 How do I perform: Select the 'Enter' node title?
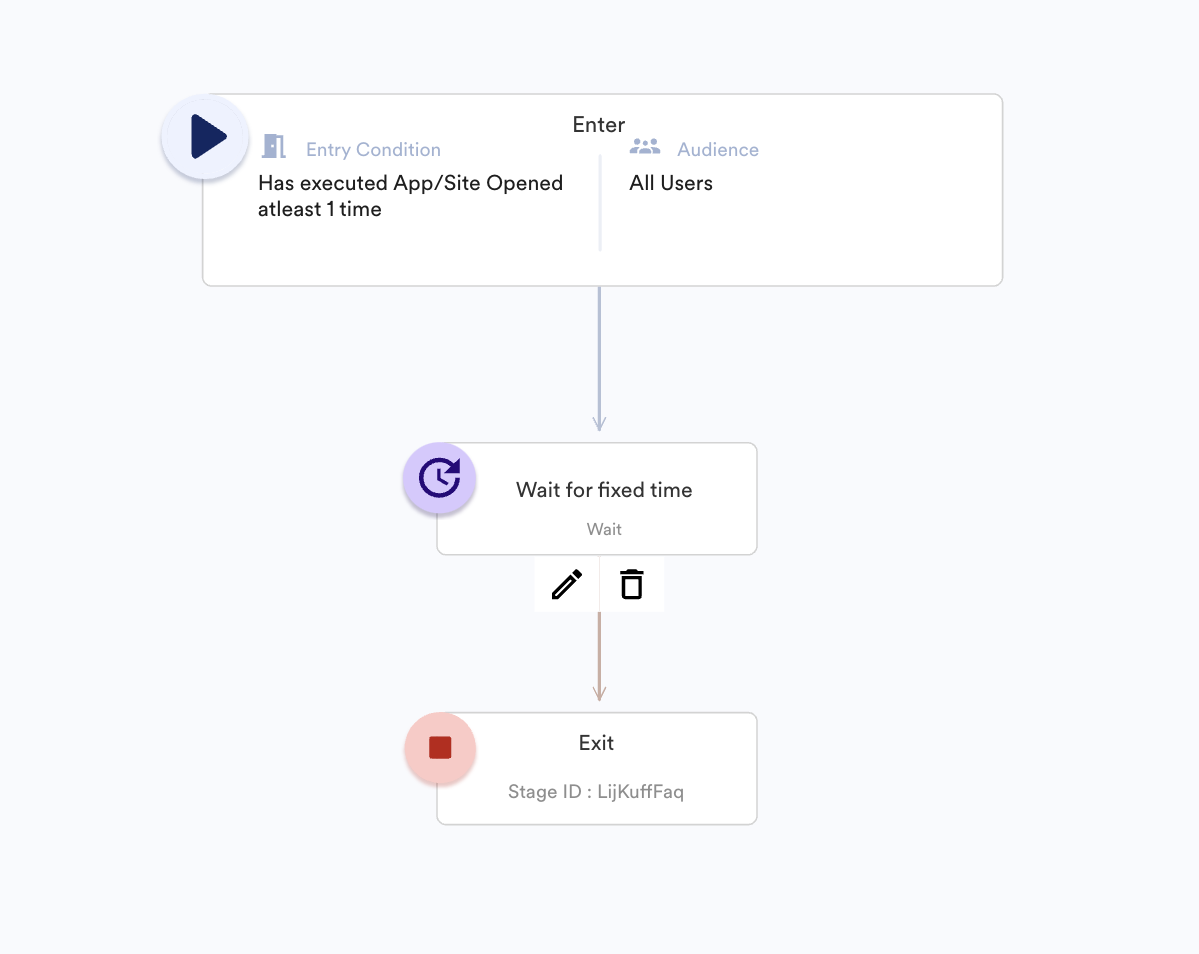coord(598,125)
